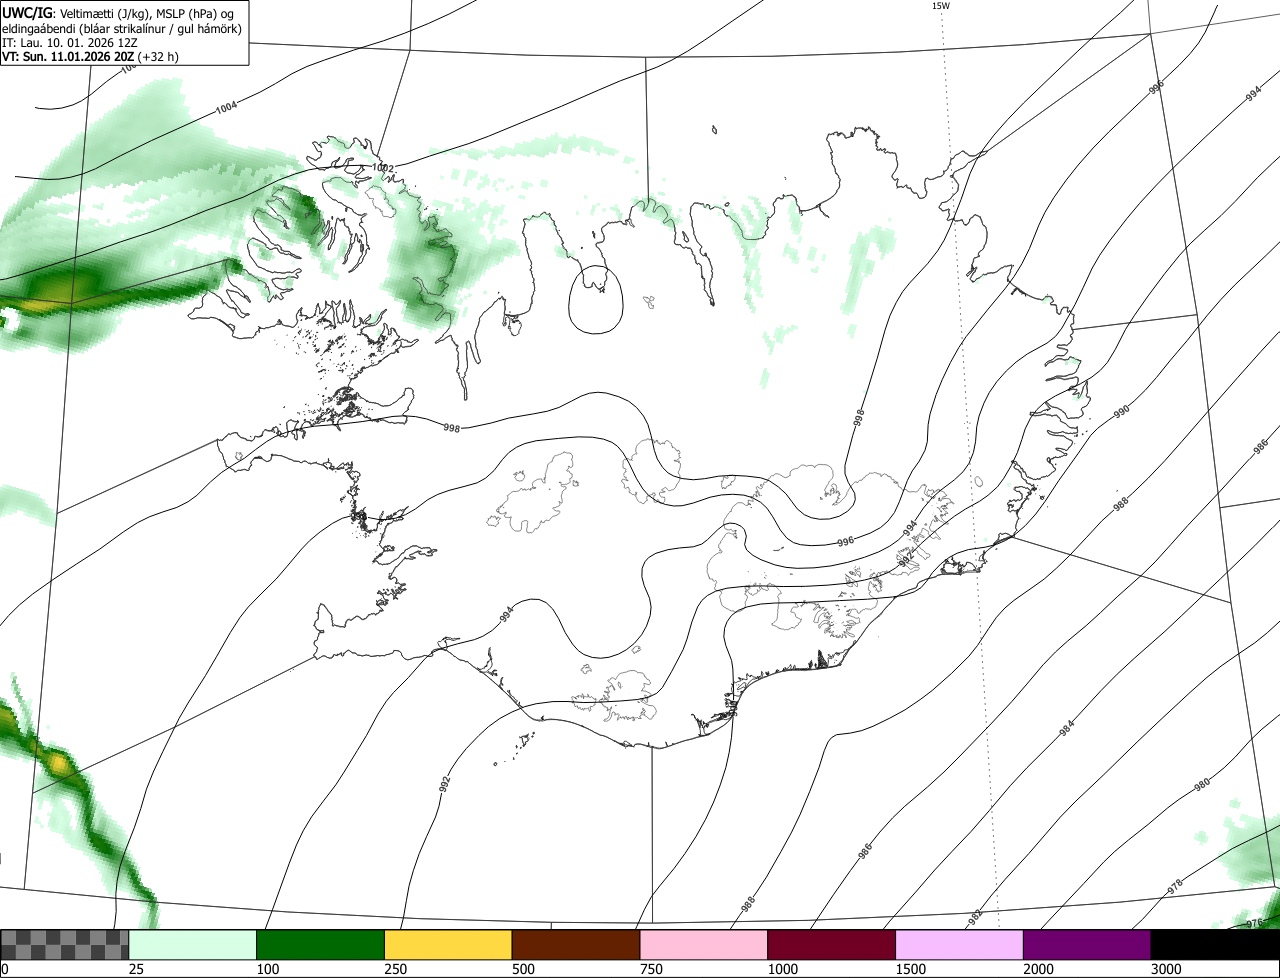Click the legend value "25"
Image resolution: width=1280 pixels, height=978 pixels.
[136, 969]
